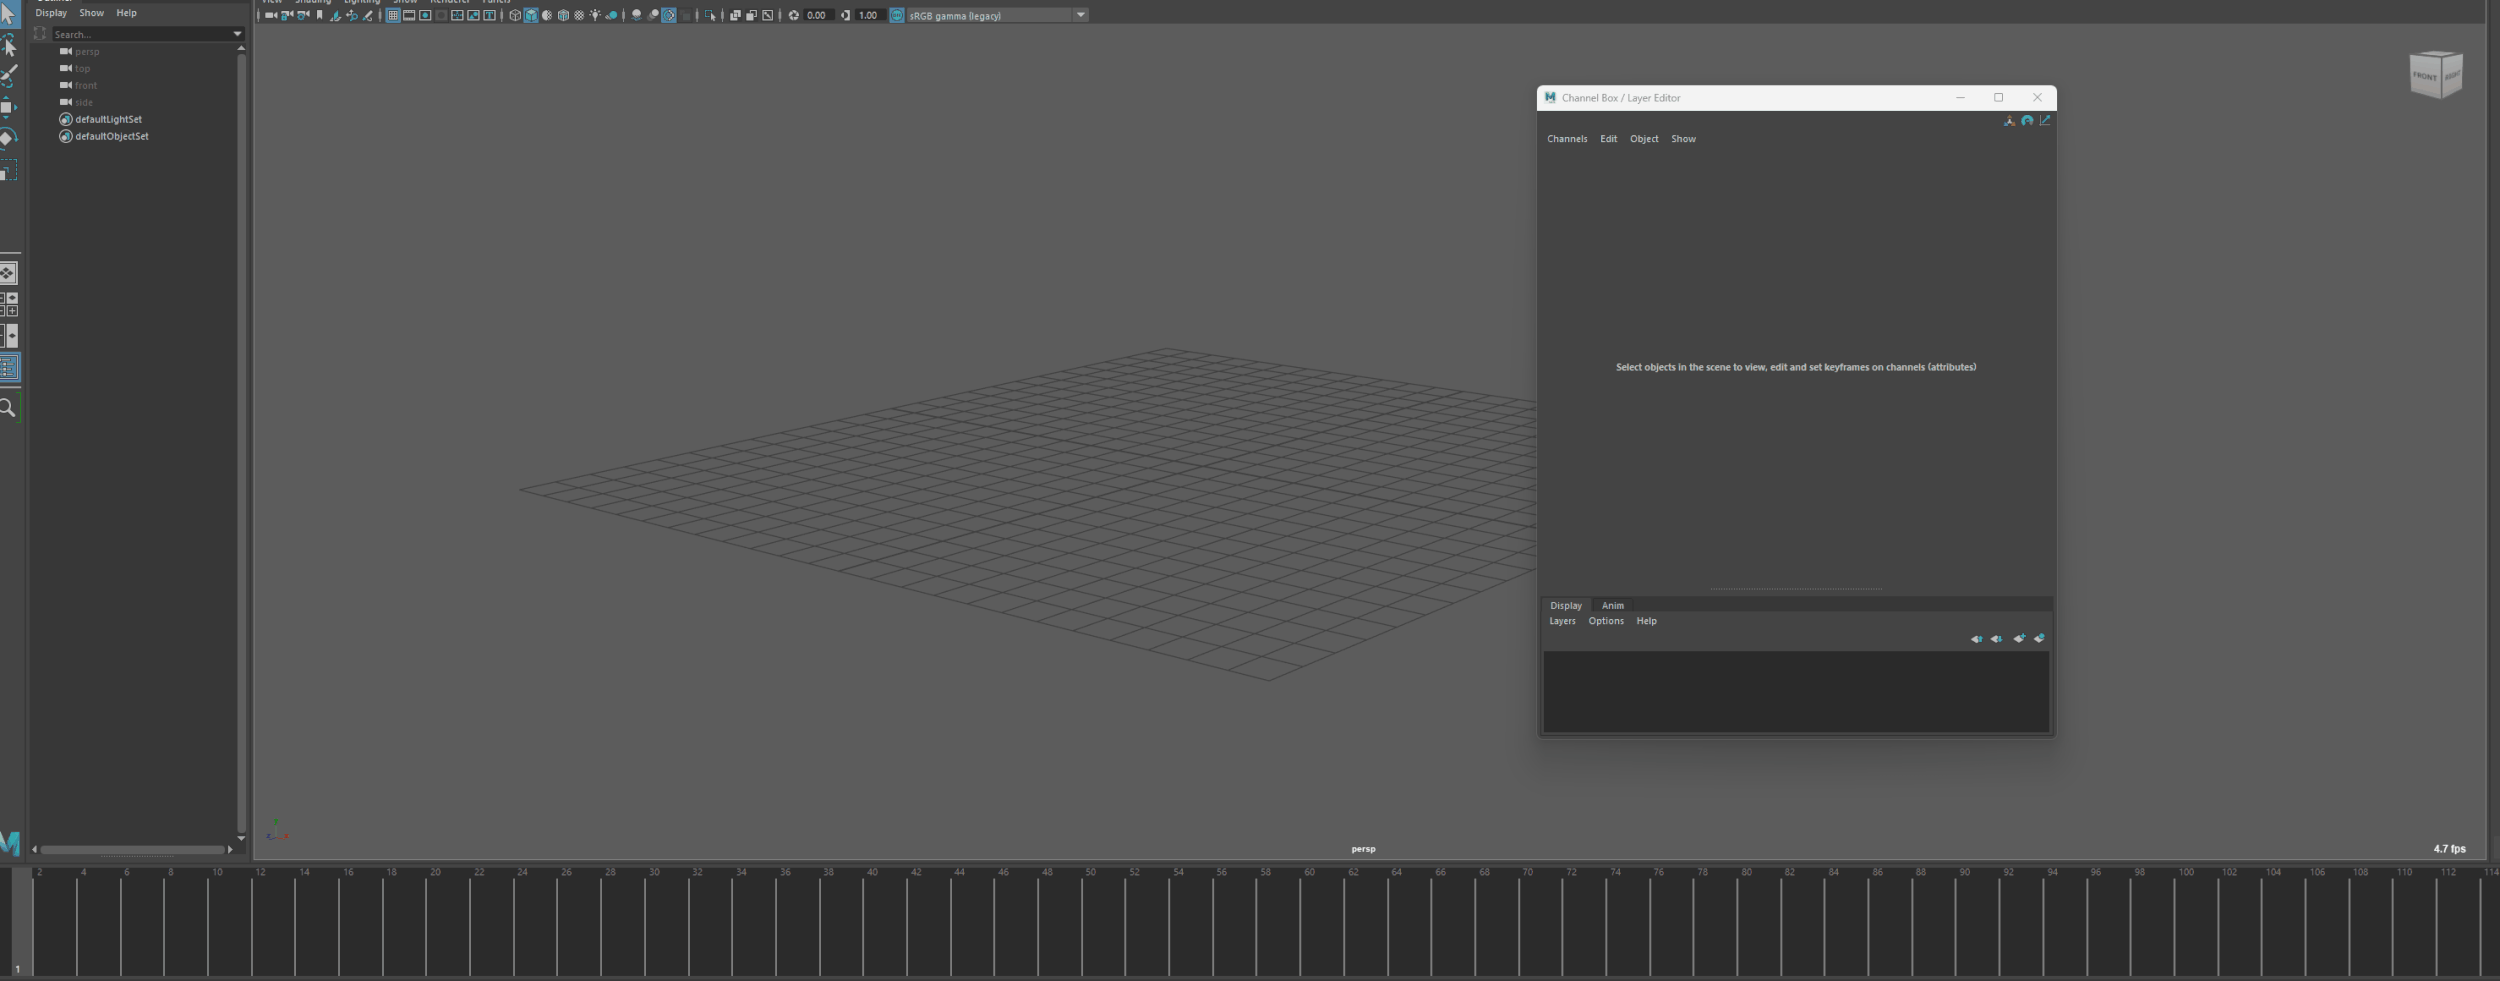Open the Outliner Help menu
The image size is (2500, 981).
point(126,13)
